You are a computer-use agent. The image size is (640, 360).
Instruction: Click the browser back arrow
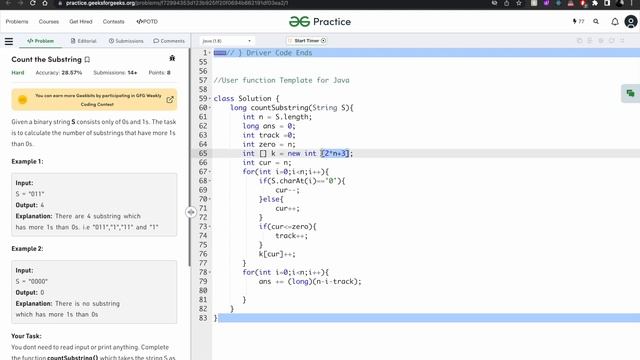[x=7, y=3]
